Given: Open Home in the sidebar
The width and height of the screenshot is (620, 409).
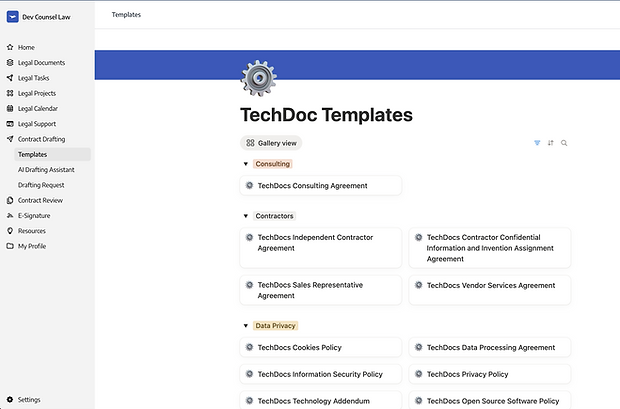Looking at the screenshot, I should [x=26, y=47].
